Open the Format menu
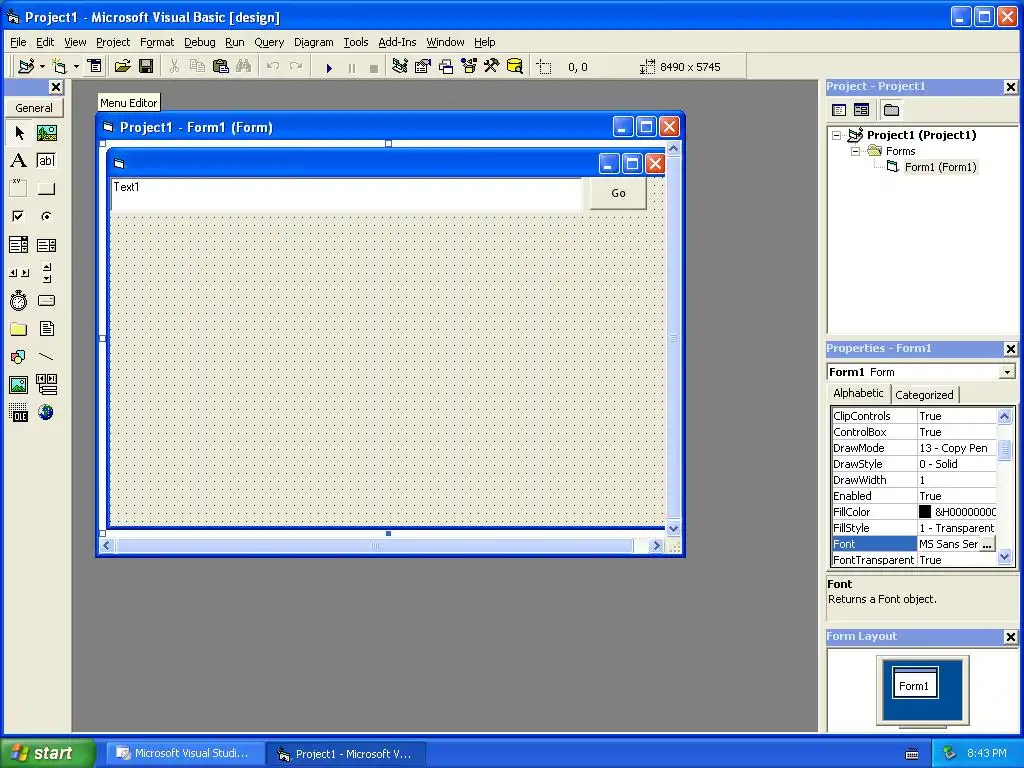Screen dimensions: 1024x768 (x=157, y=42)
